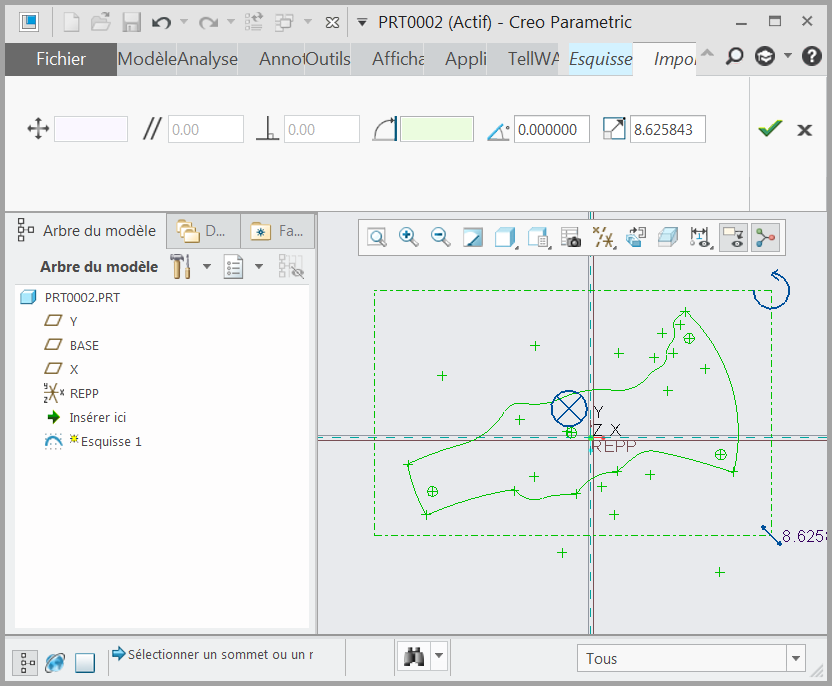Image resolution: width=832 pixels, height=686 pixels.
Task: Switch to the Esquisse ribbon tab
Action: [x=600, y=59]
